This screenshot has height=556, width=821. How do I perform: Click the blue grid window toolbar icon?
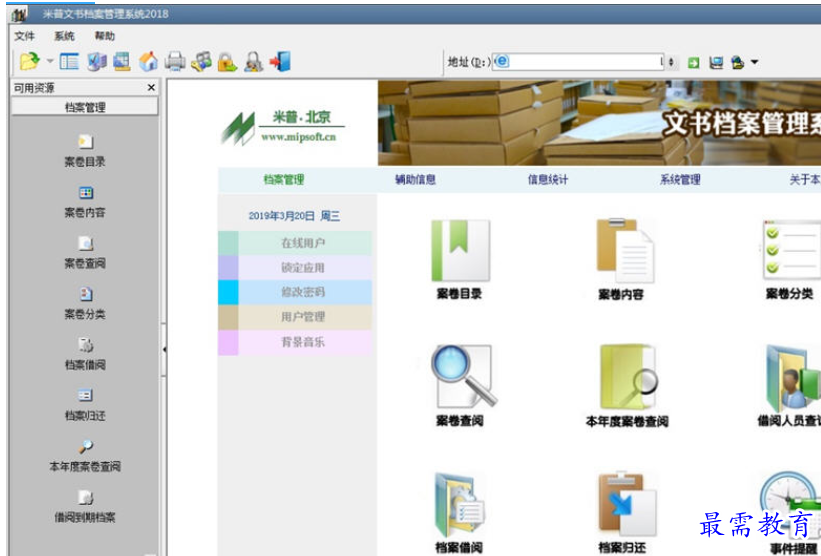(x=122, y=62)
